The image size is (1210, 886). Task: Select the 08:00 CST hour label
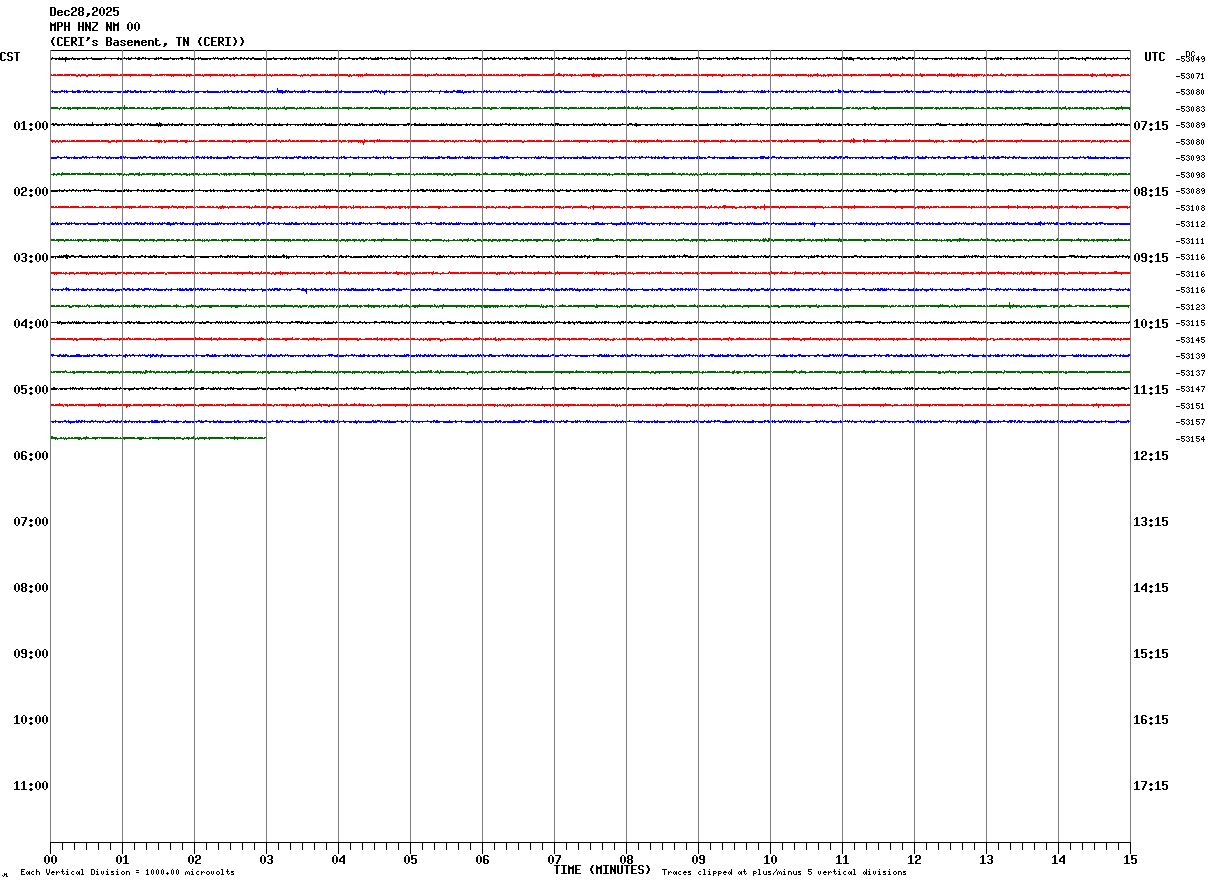31,588
